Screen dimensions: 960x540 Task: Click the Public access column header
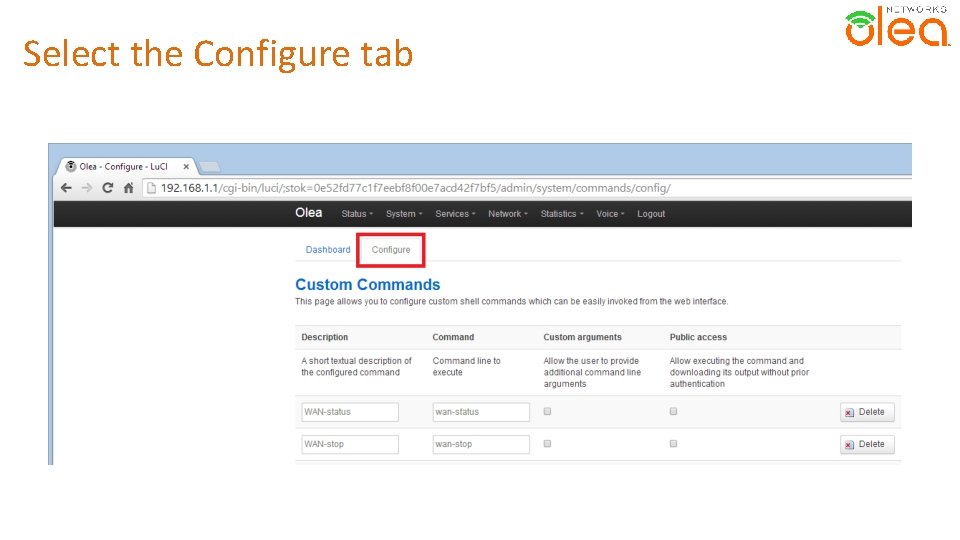(698, 337)
